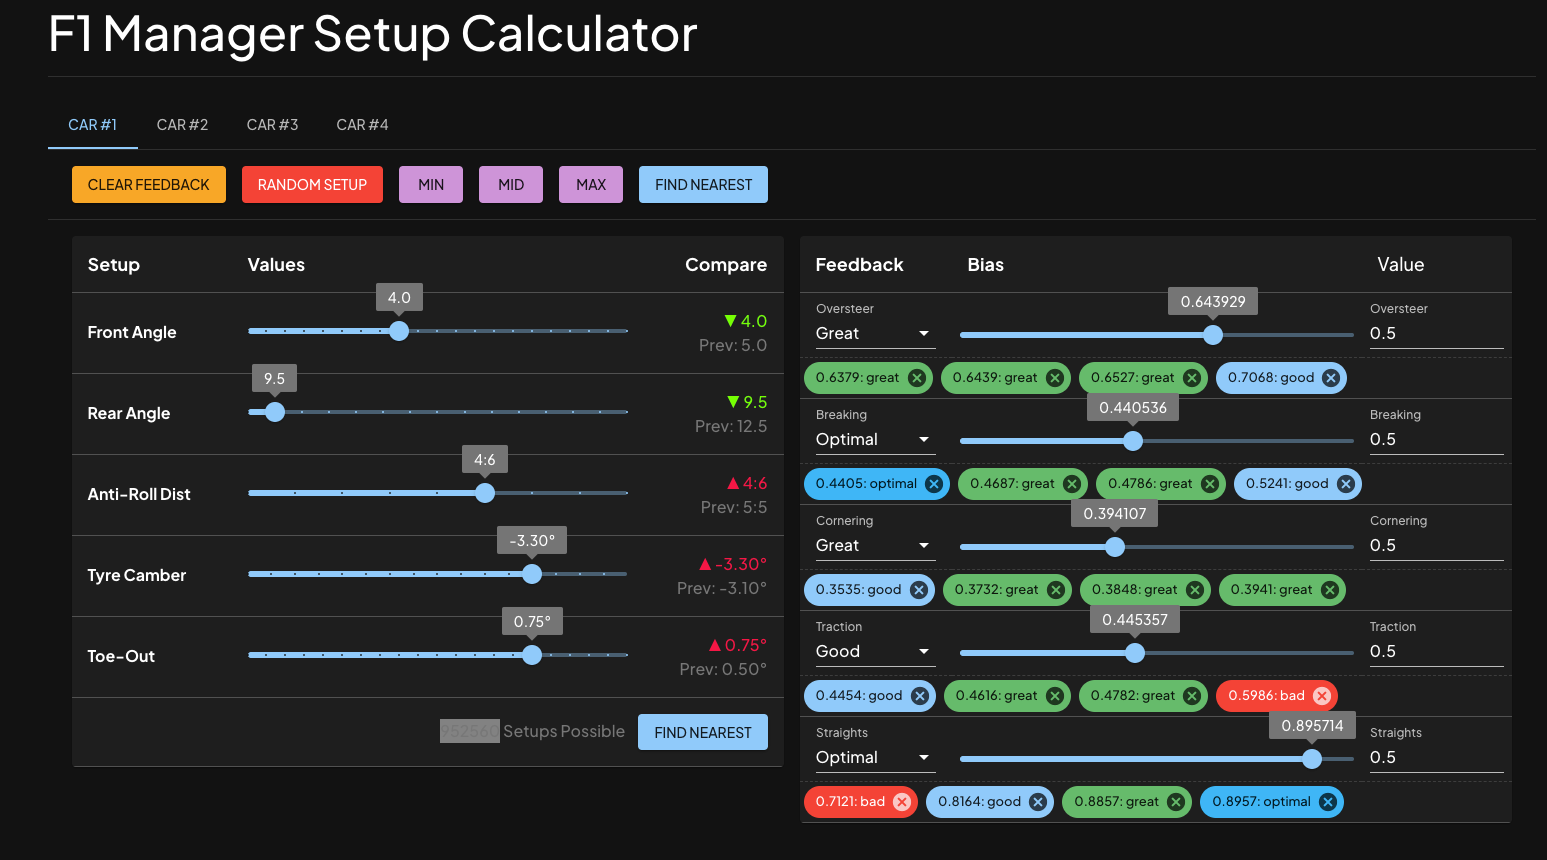
Task: Remove the 0.4616: great traction chip
Action: click(1054, 696)
